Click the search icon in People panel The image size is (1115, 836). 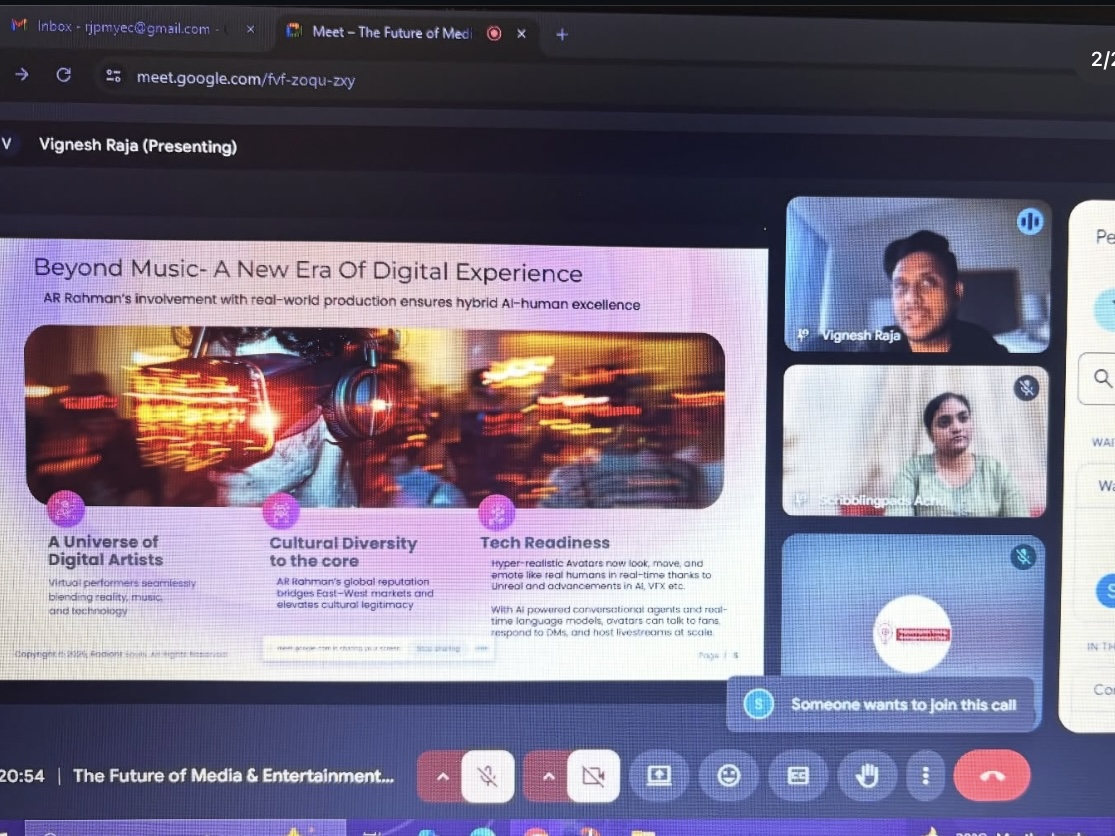[1102, 378]
